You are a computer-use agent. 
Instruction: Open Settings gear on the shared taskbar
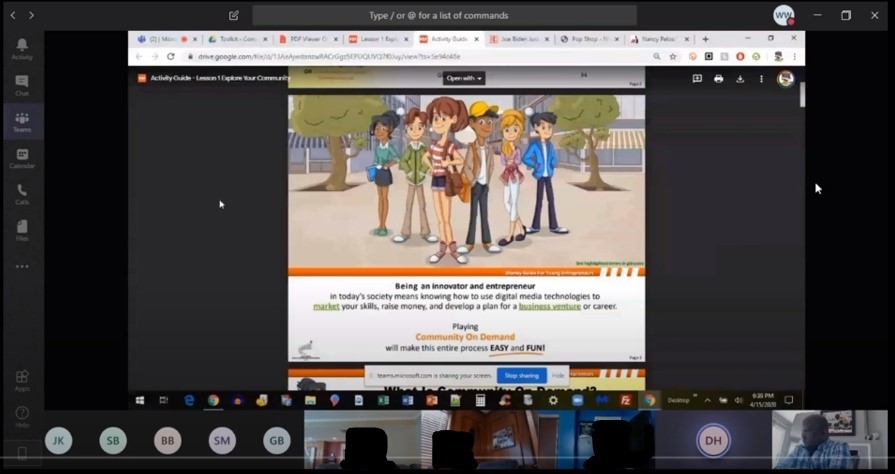tap(553, 400)
